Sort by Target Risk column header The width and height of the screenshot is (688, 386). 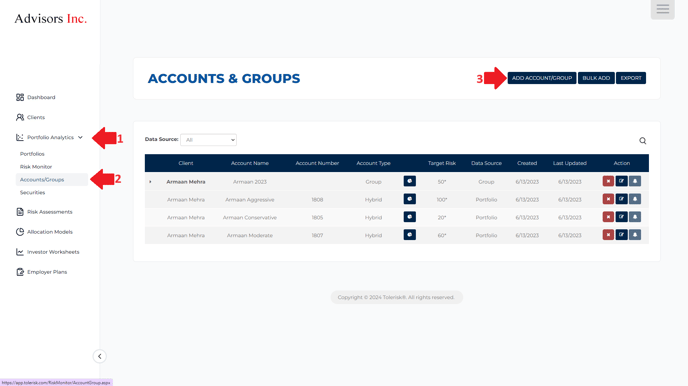[442, 163]
